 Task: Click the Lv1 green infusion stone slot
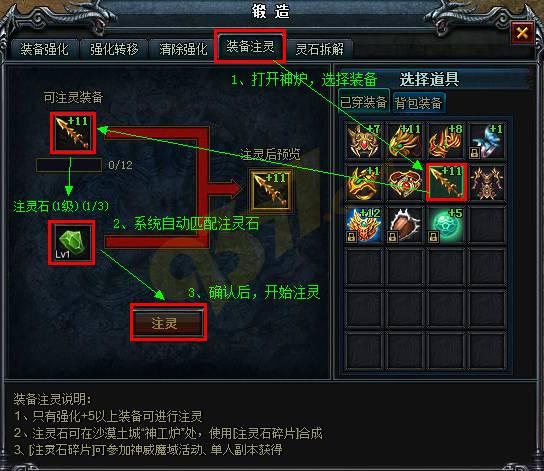(72, 242)
